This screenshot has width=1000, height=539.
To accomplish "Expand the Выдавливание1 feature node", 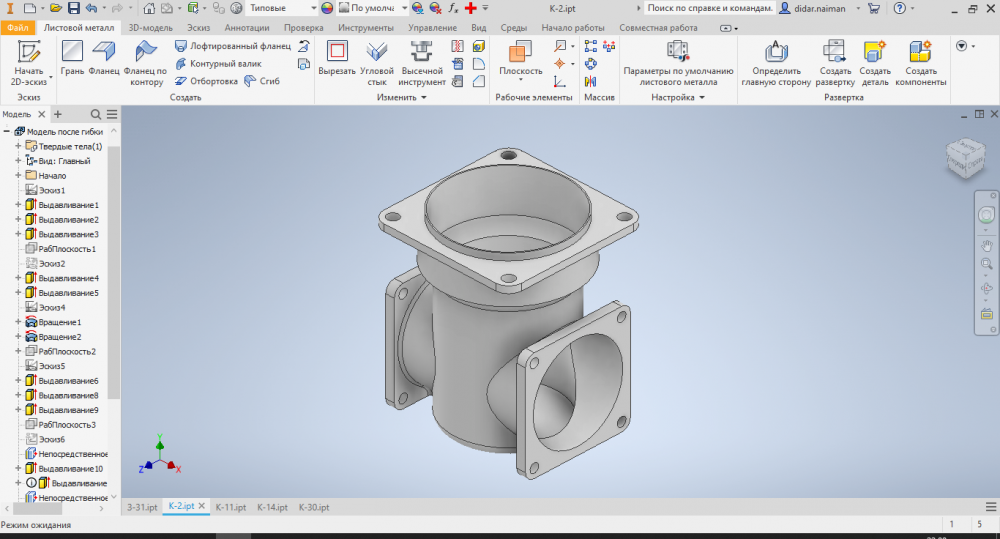I will point(18,205).
